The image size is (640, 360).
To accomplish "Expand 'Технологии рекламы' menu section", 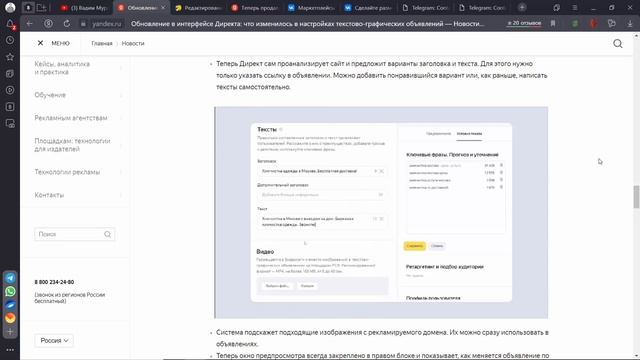I will point(78,172).
